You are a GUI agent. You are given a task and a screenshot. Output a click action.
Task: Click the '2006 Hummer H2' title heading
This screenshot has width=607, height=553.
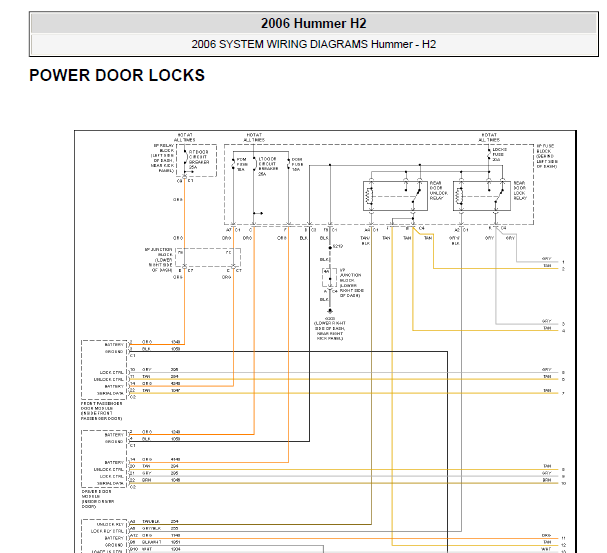(313, 23)
